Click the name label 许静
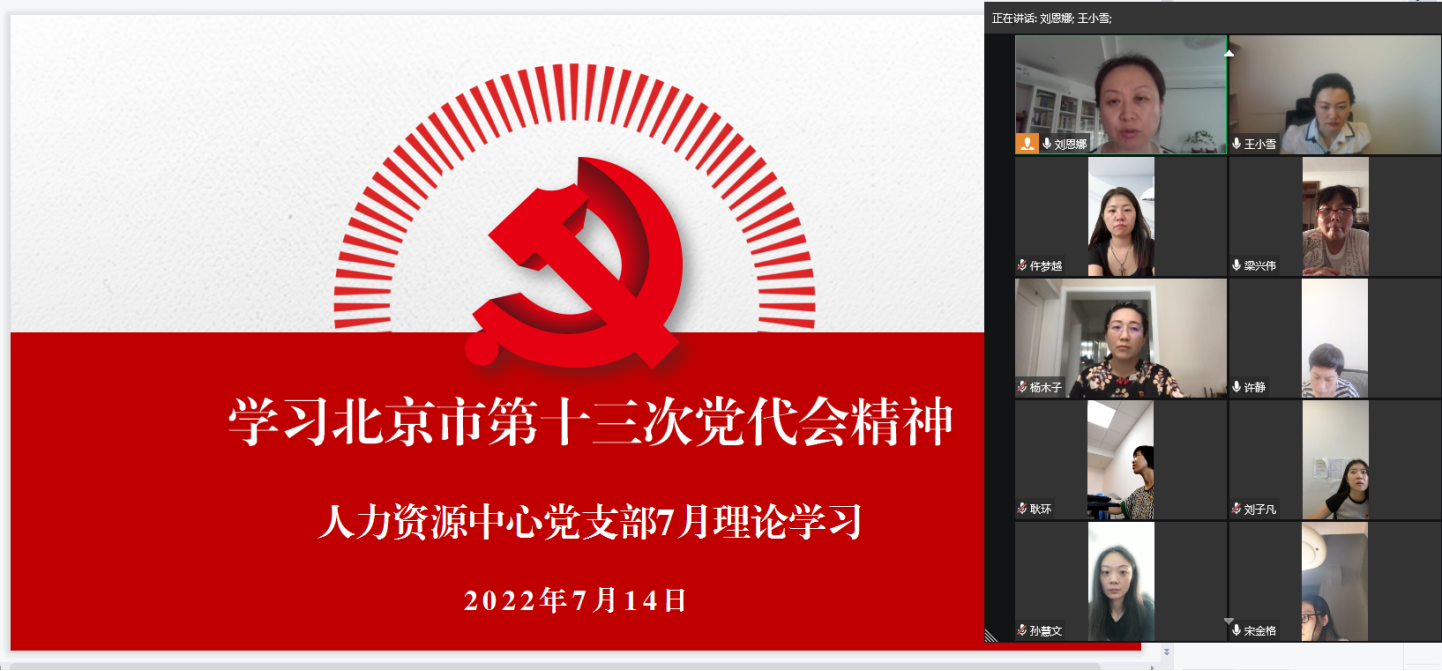Viewport: 1442px width, 671px height. pyautogui.click(x=1255, y=388)
